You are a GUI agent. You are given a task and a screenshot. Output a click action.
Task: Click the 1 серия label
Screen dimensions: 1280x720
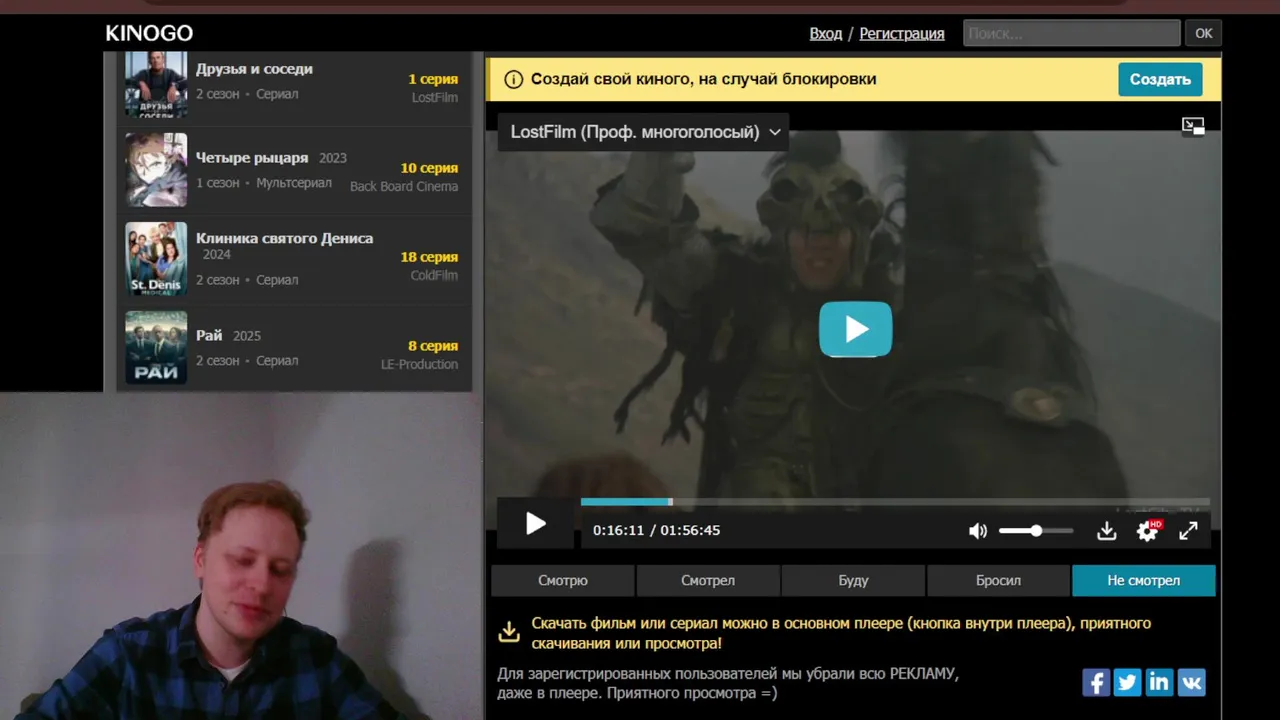[x=433, y=79]
